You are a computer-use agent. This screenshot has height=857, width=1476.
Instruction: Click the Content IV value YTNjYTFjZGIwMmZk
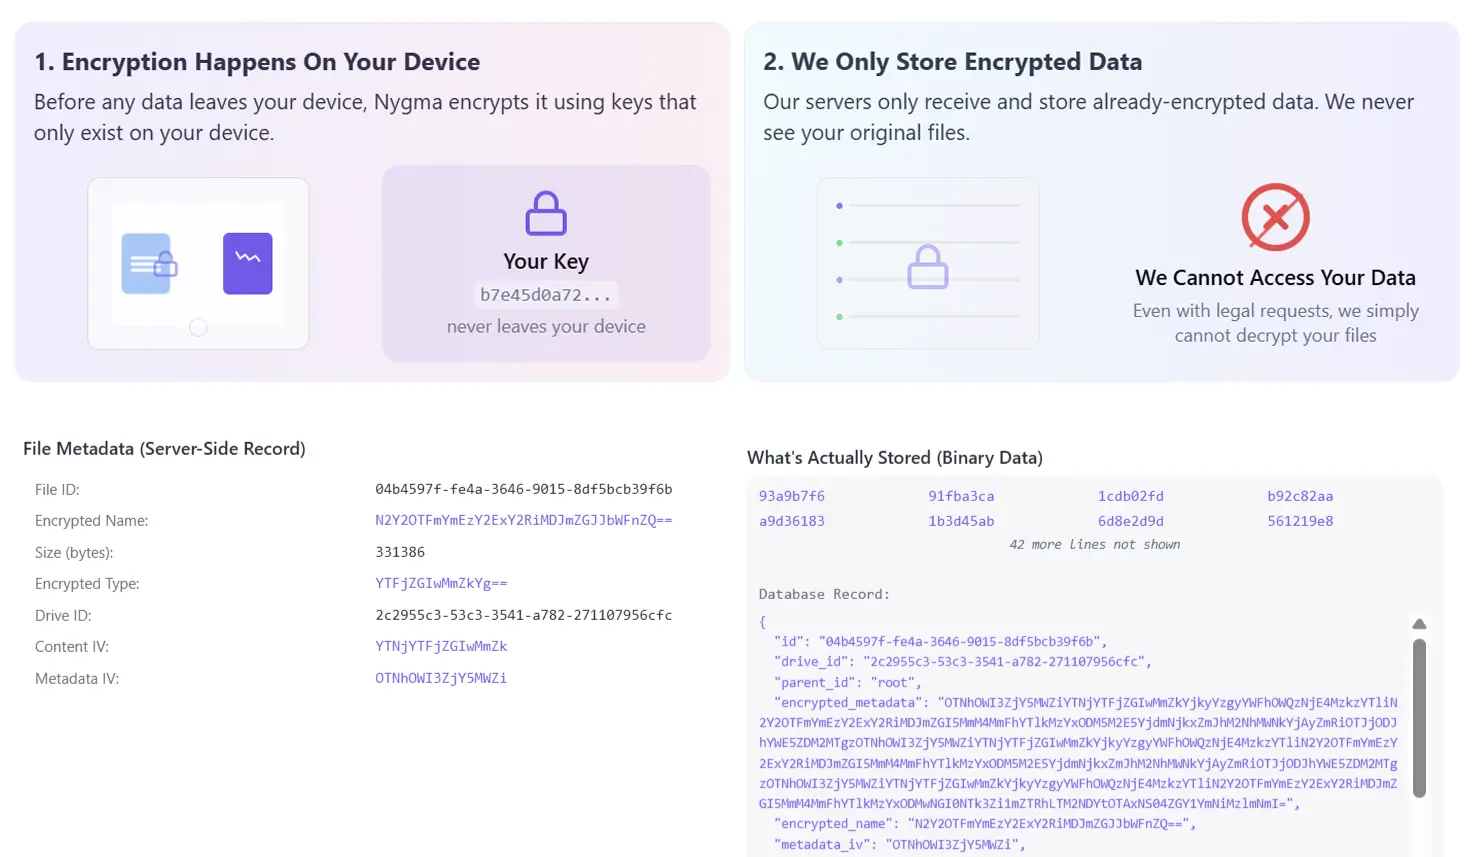coord(441,646)
